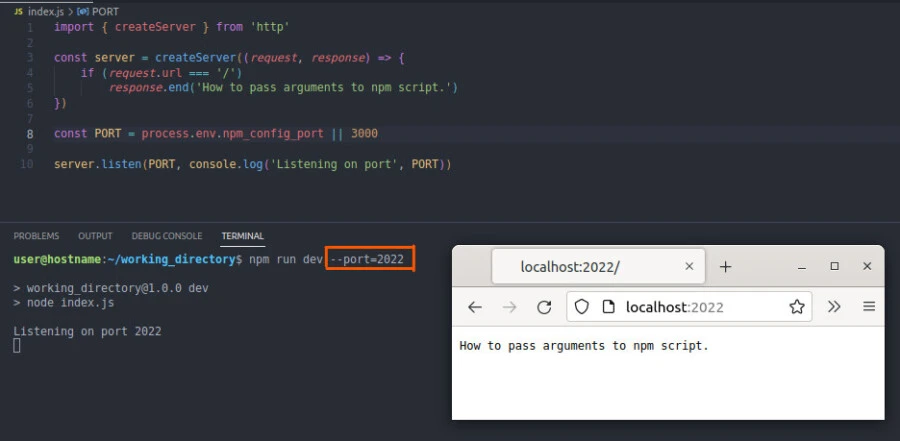This screenshot has height=441, width=900.
Task: Click line number 8 in editor gutter
Action: 30,133
